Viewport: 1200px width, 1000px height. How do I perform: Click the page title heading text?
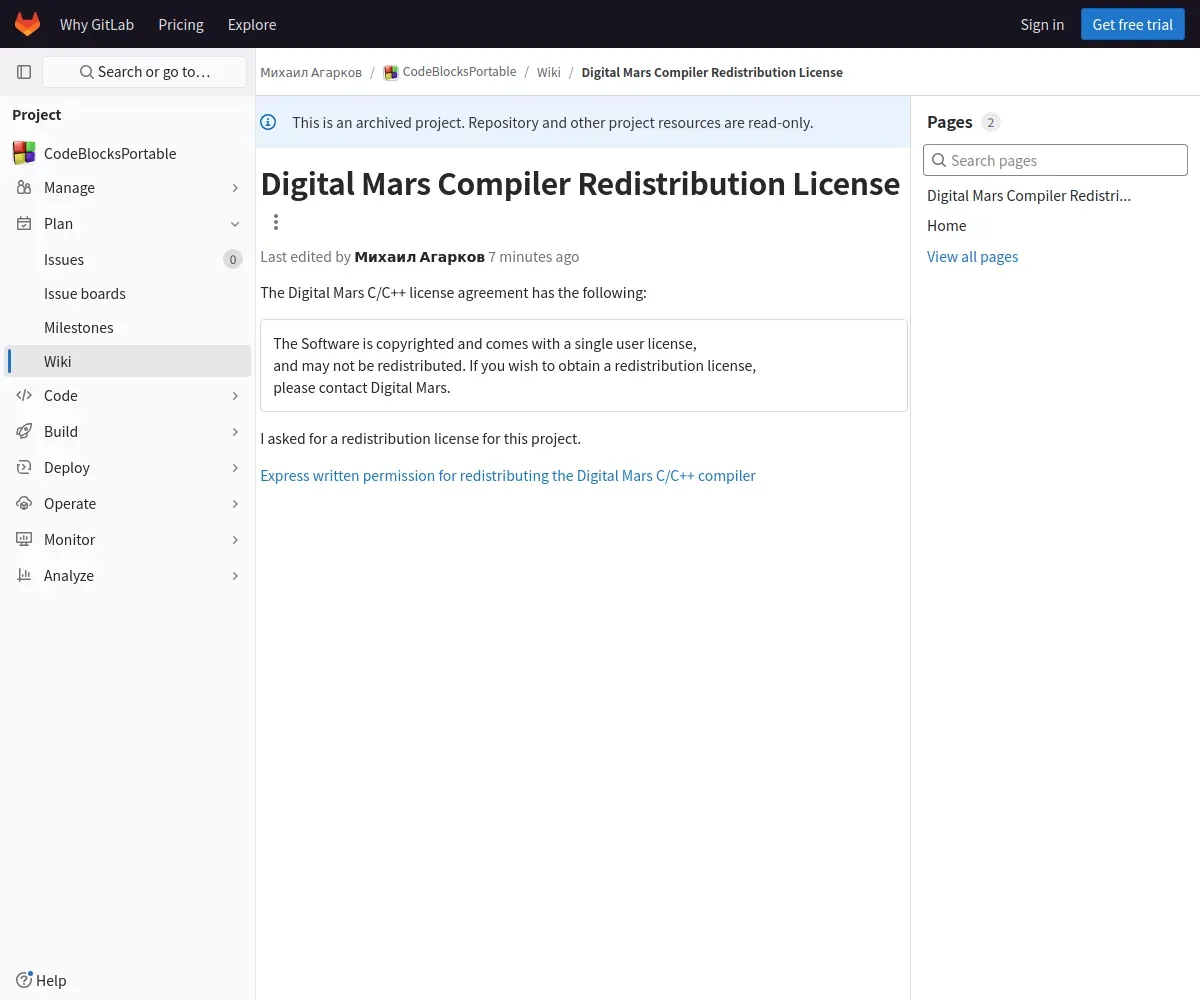(580, 184)
